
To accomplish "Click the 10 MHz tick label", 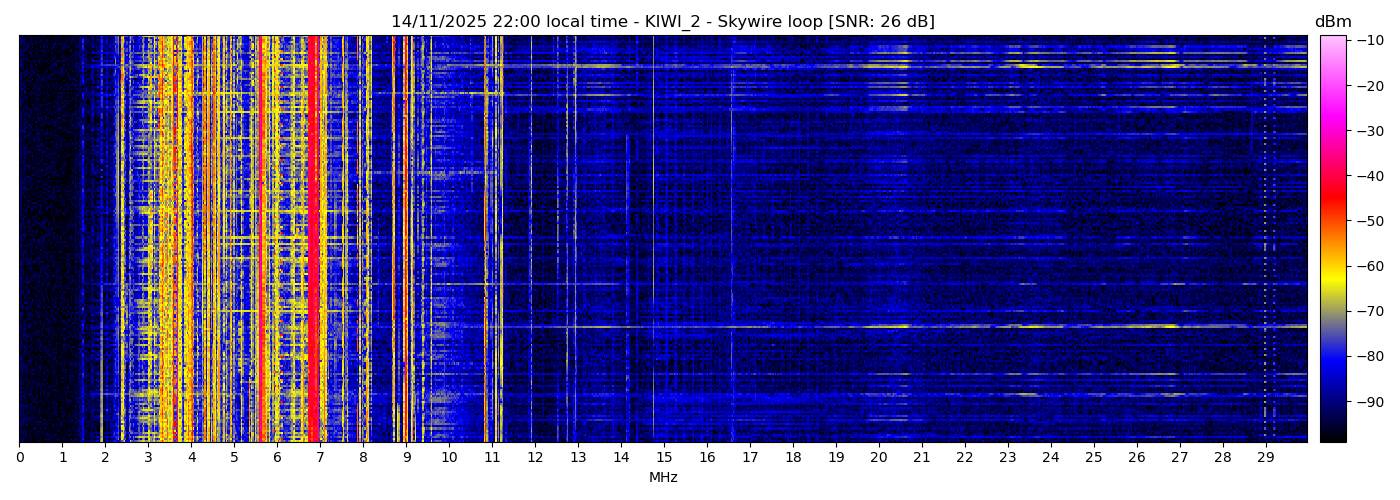I will point(449,458).
